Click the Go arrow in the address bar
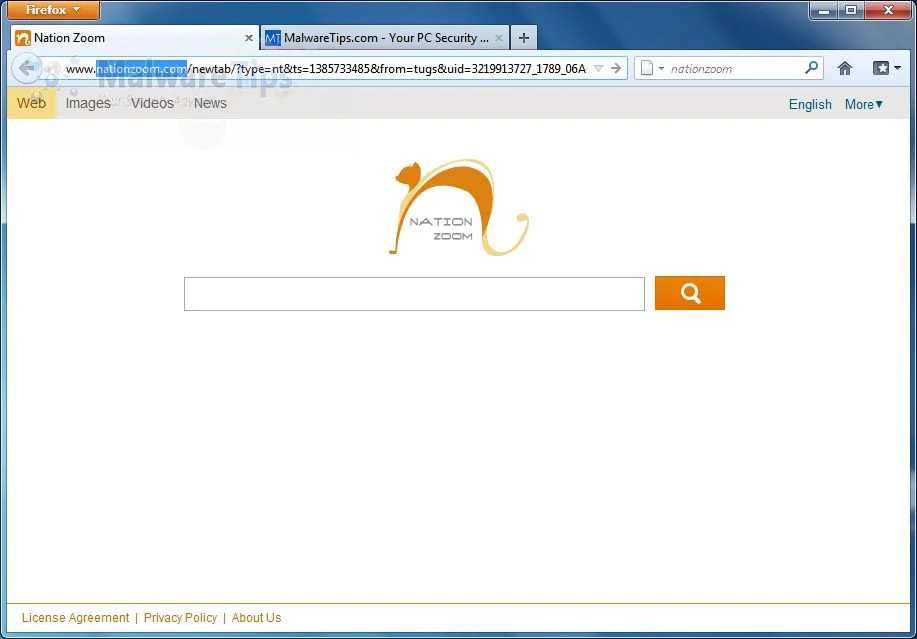 (x=616, y=68)
